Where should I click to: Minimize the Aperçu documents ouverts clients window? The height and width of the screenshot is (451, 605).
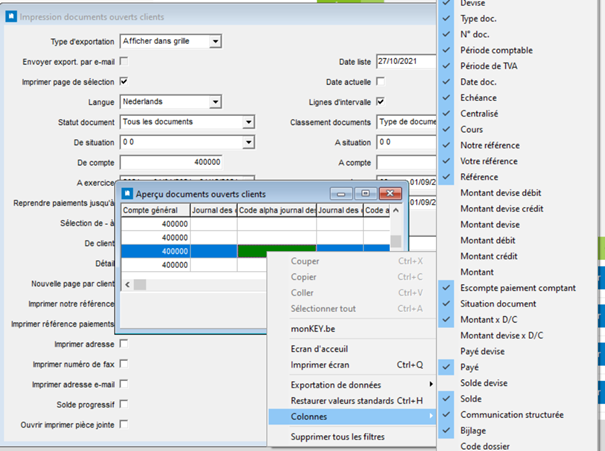(x=341, y=194)
